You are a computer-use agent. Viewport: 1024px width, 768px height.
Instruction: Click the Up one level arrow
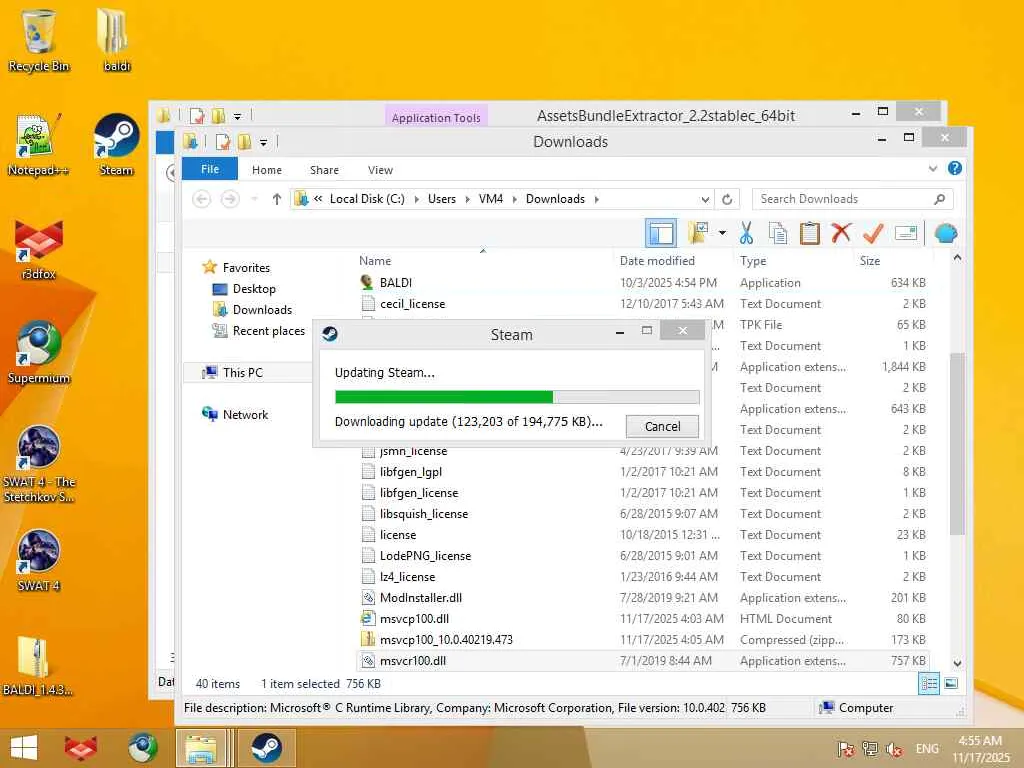tap(277, 199)
